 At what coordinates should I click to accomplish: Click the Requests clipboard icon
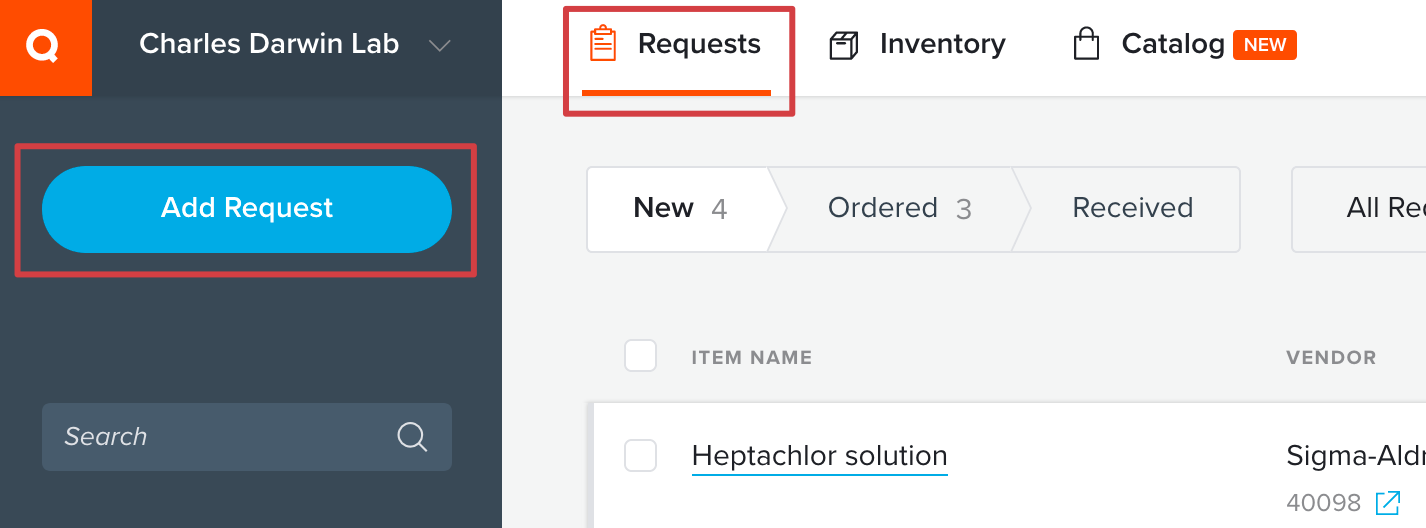603,44
